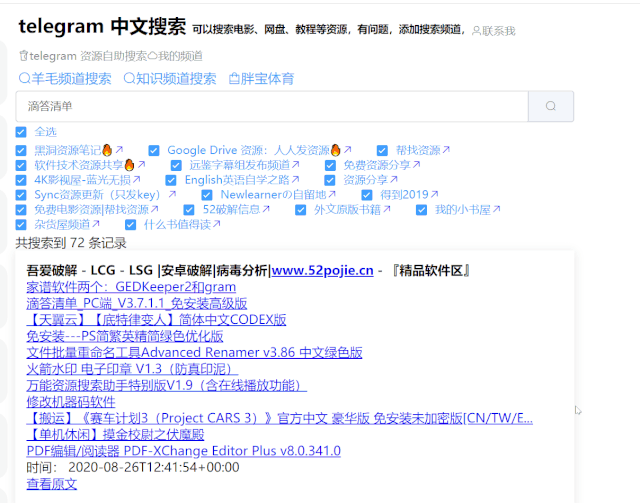Open 【单机休闲】摸金校尉之伏魔殿 result
The image size is (640, 503).
click(x=115, y=434)
